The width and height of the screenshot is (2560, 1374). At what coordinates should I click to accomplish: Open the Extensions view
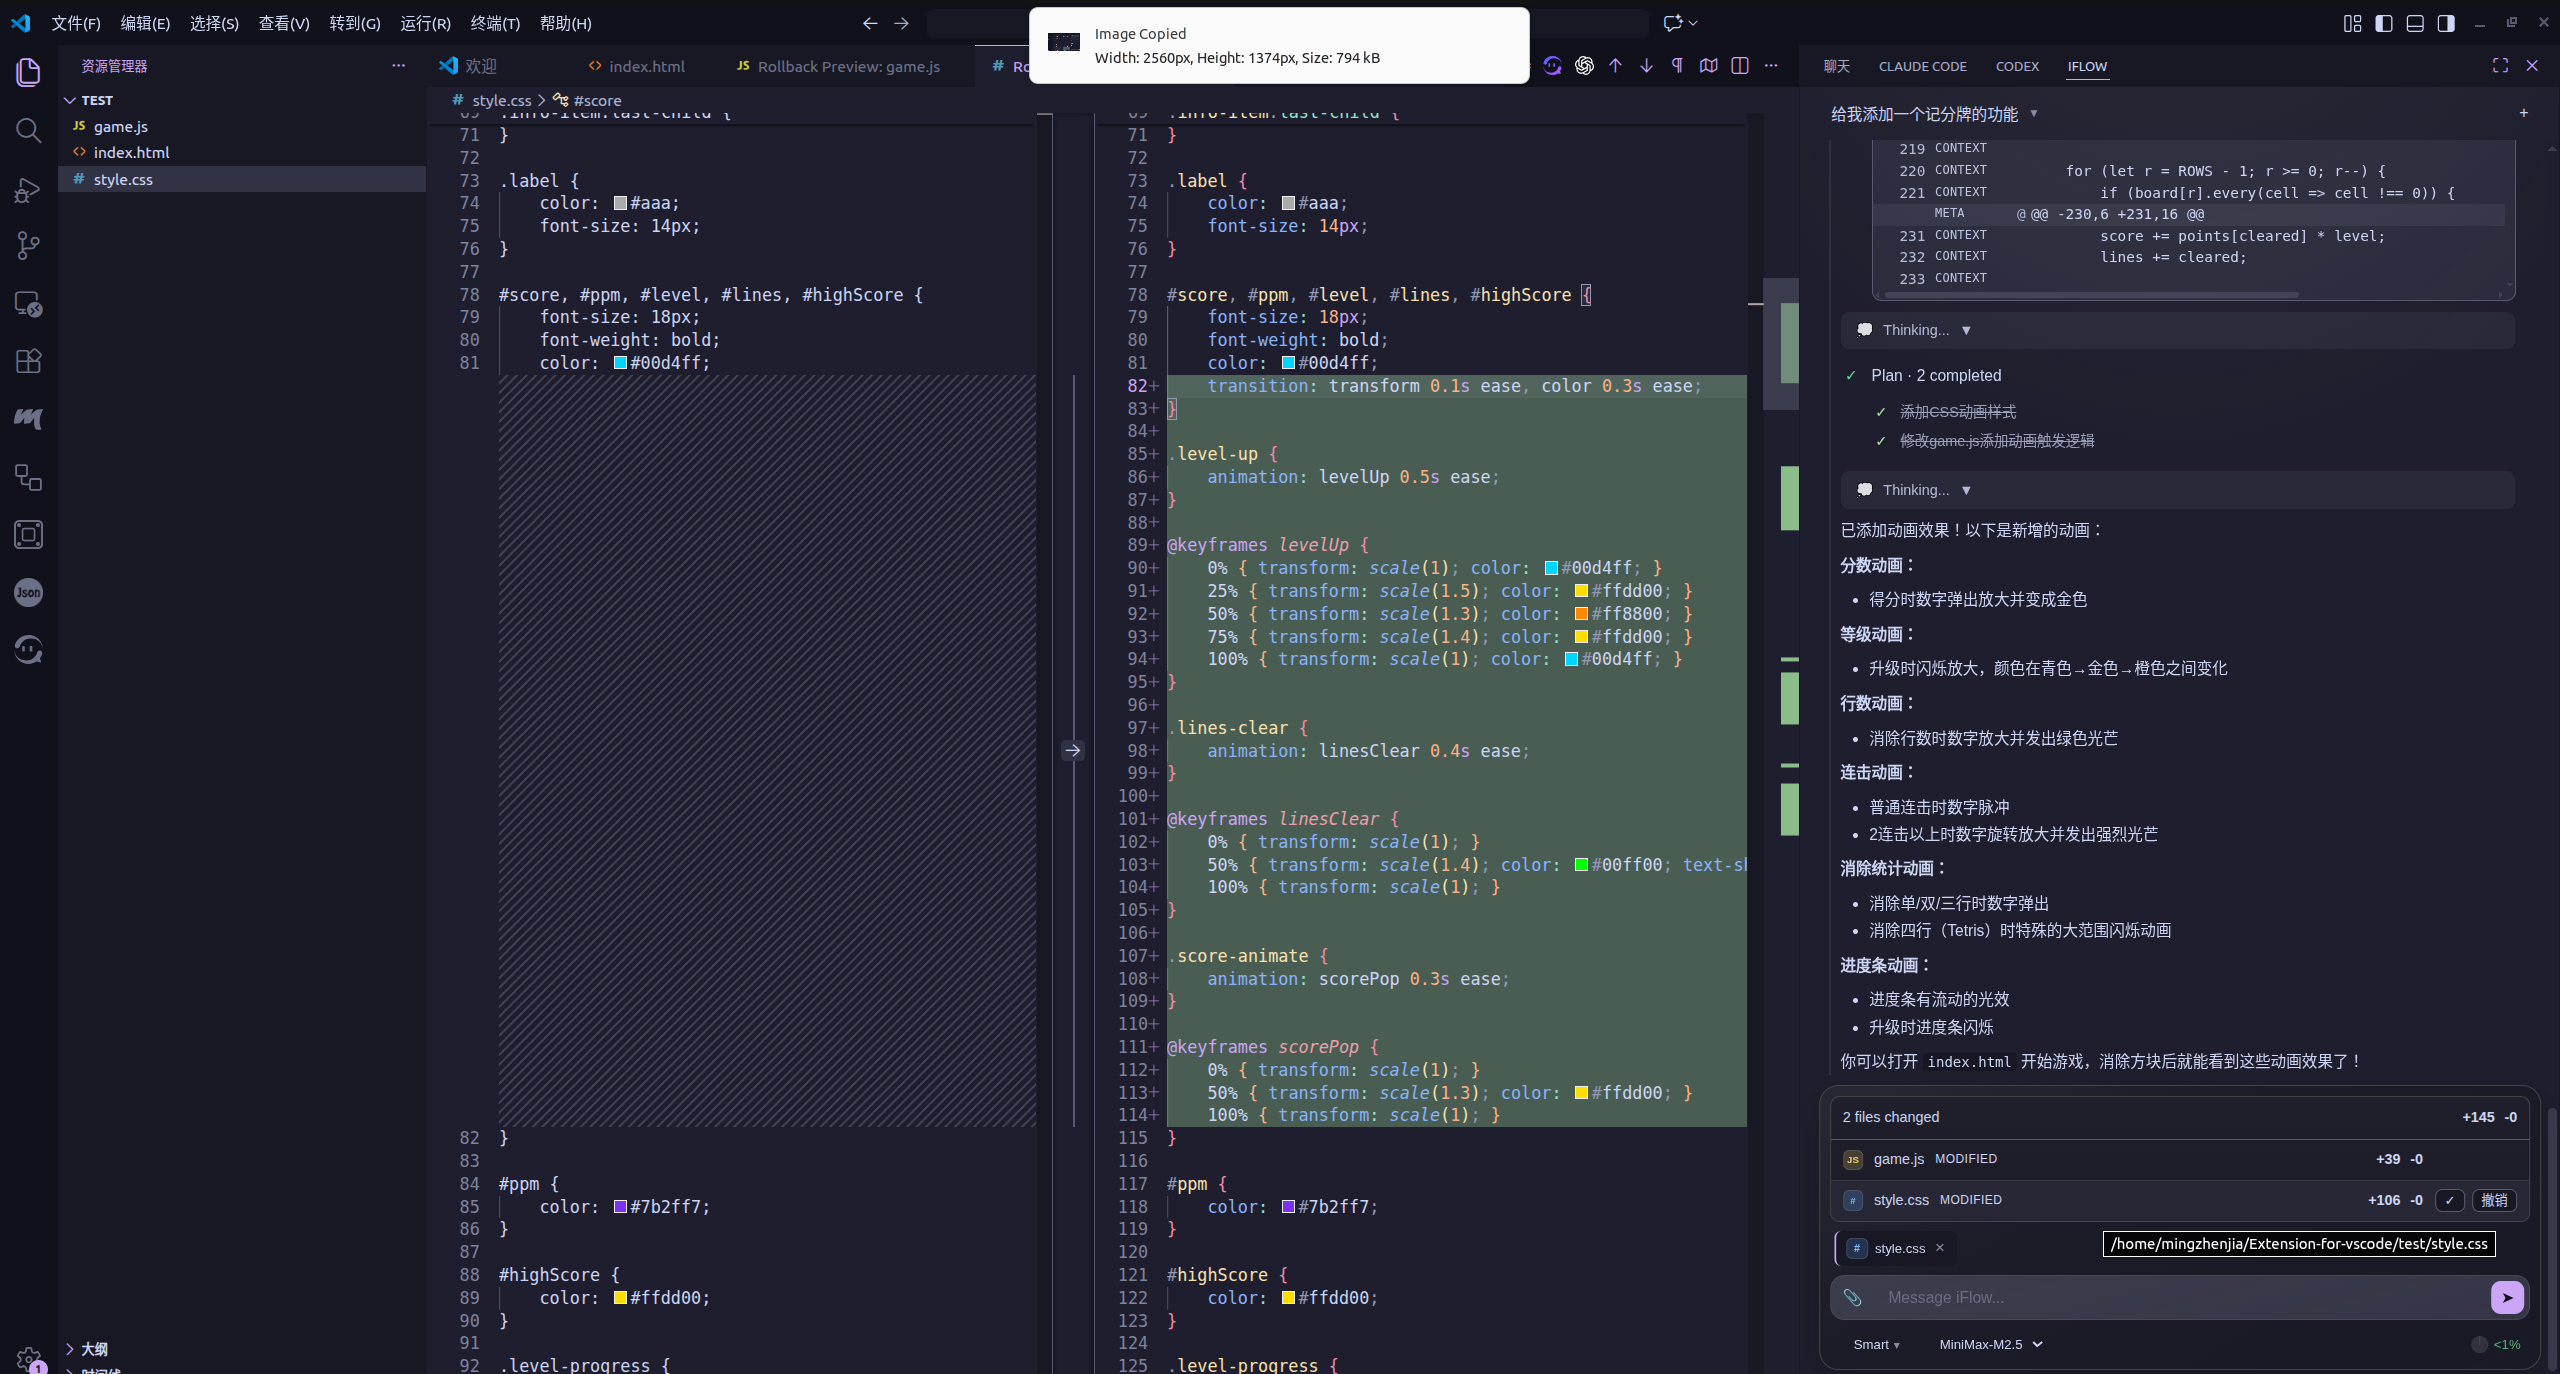click(27, 361)
